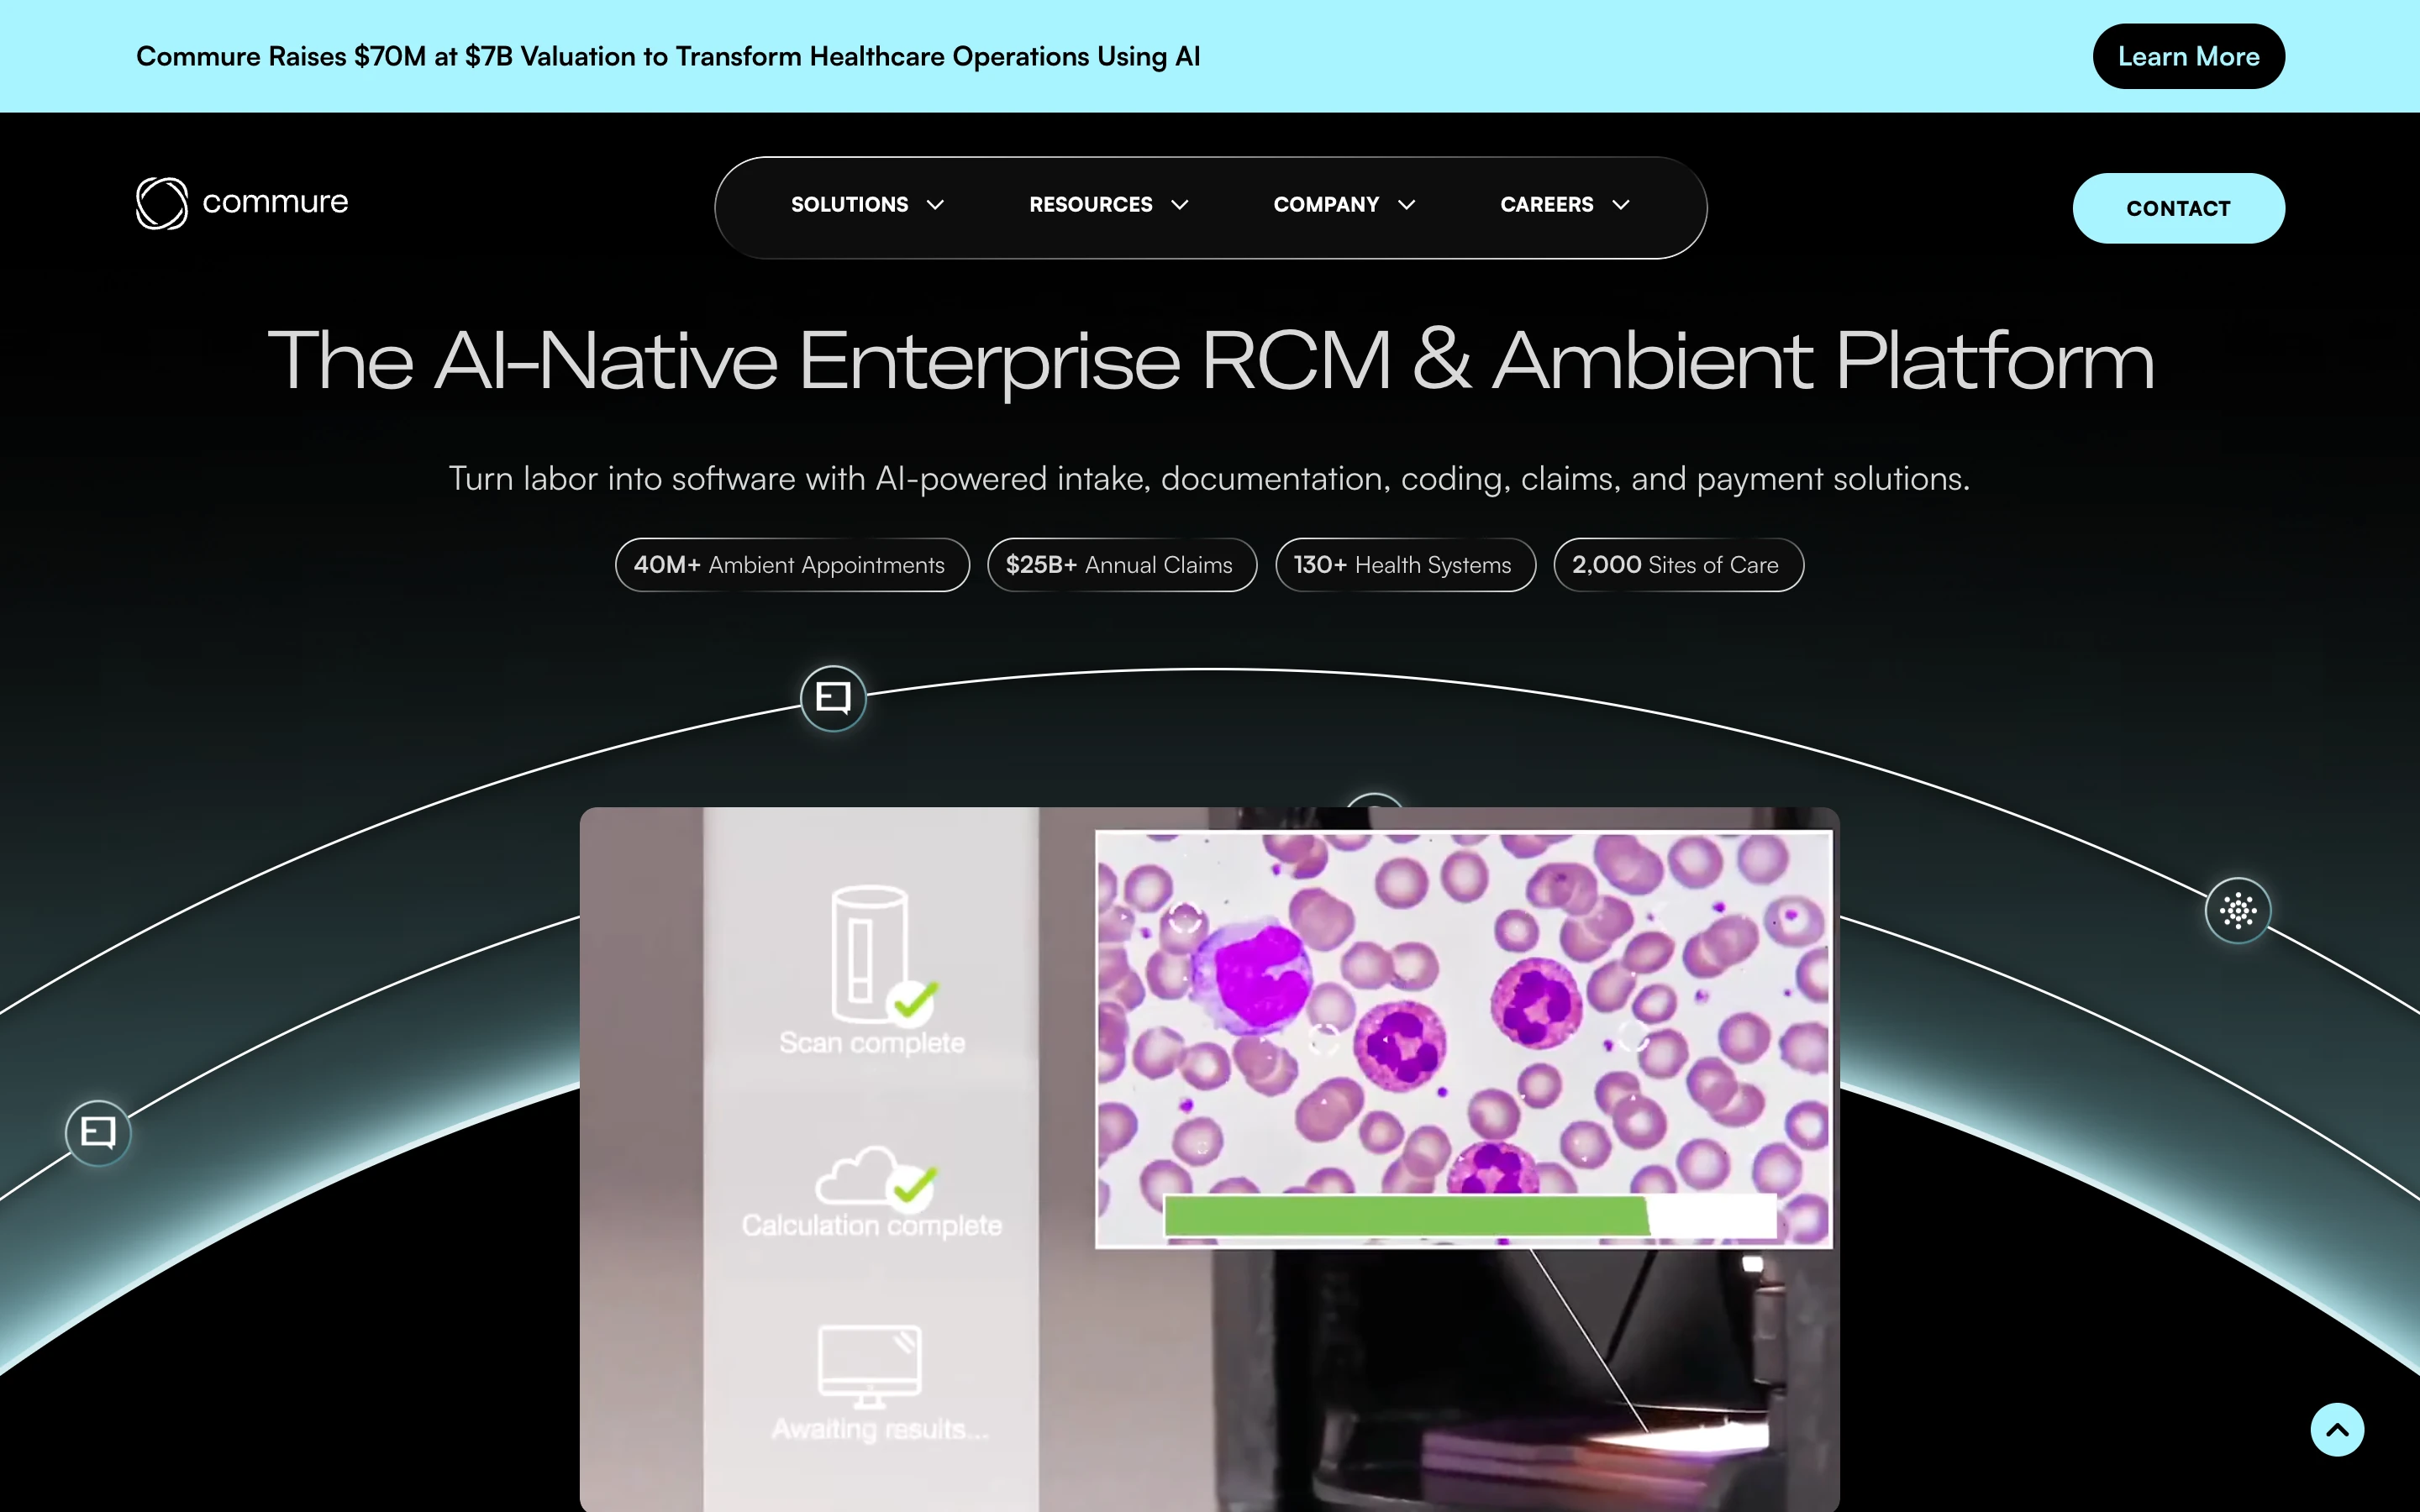Expand the Company chevron arrow
2420x1512 pixels.
click(x=1407, y=205)
